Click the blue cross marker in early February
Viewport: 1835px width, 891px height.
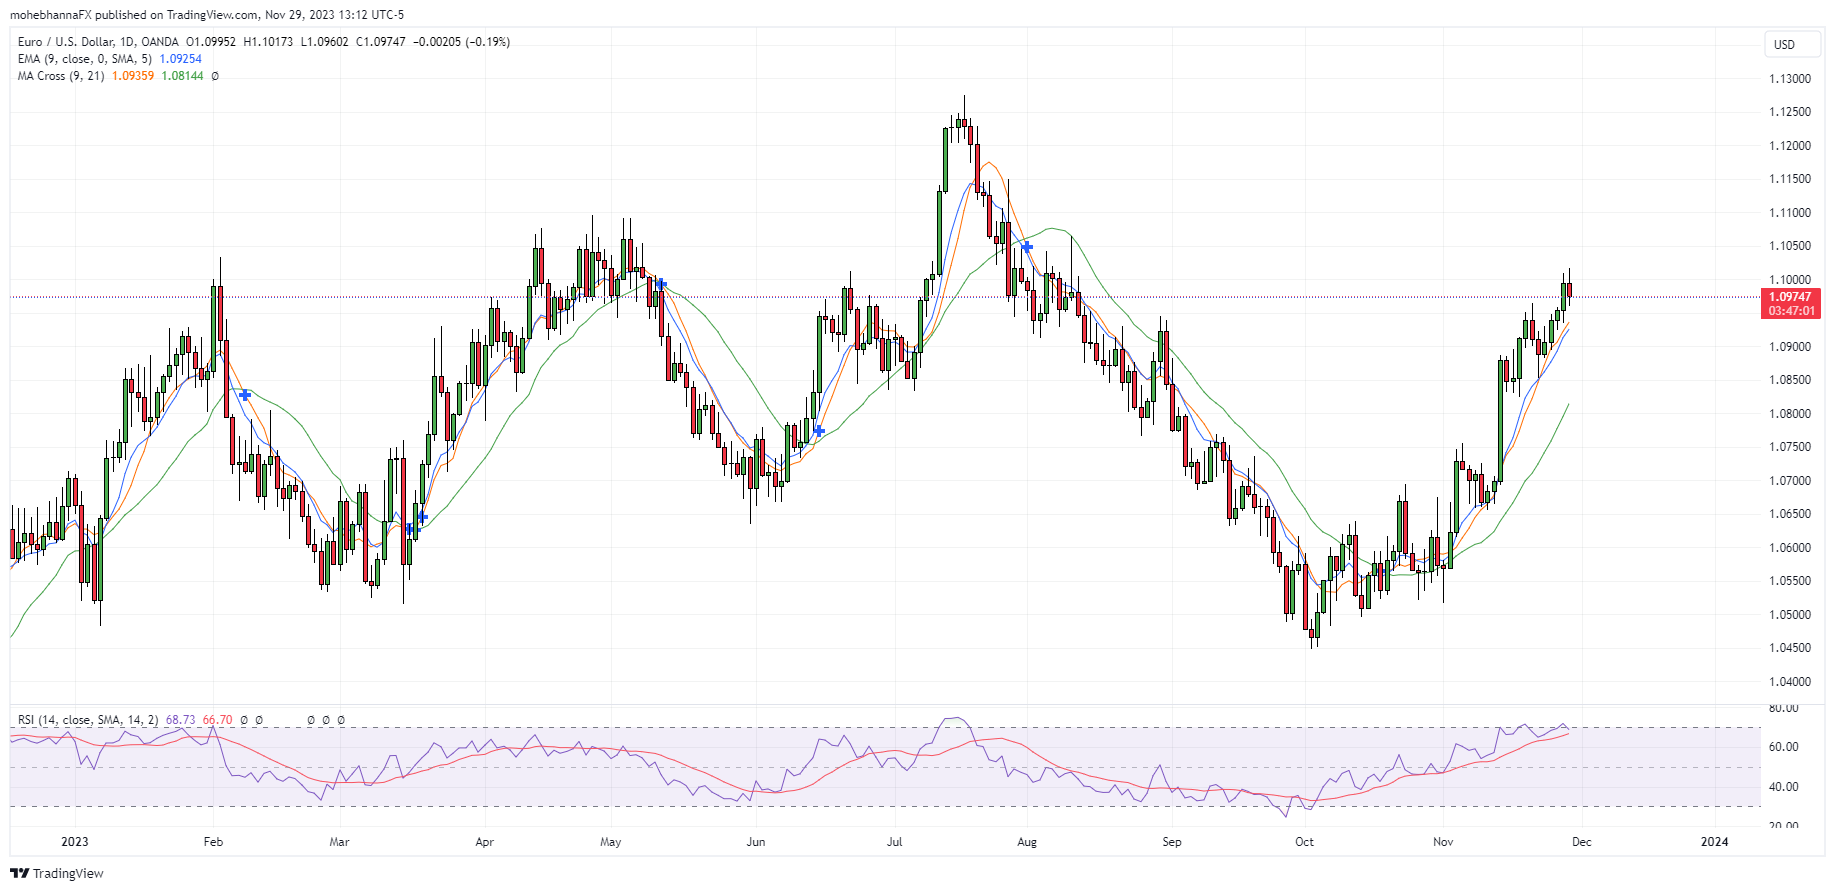coord(245,395)
